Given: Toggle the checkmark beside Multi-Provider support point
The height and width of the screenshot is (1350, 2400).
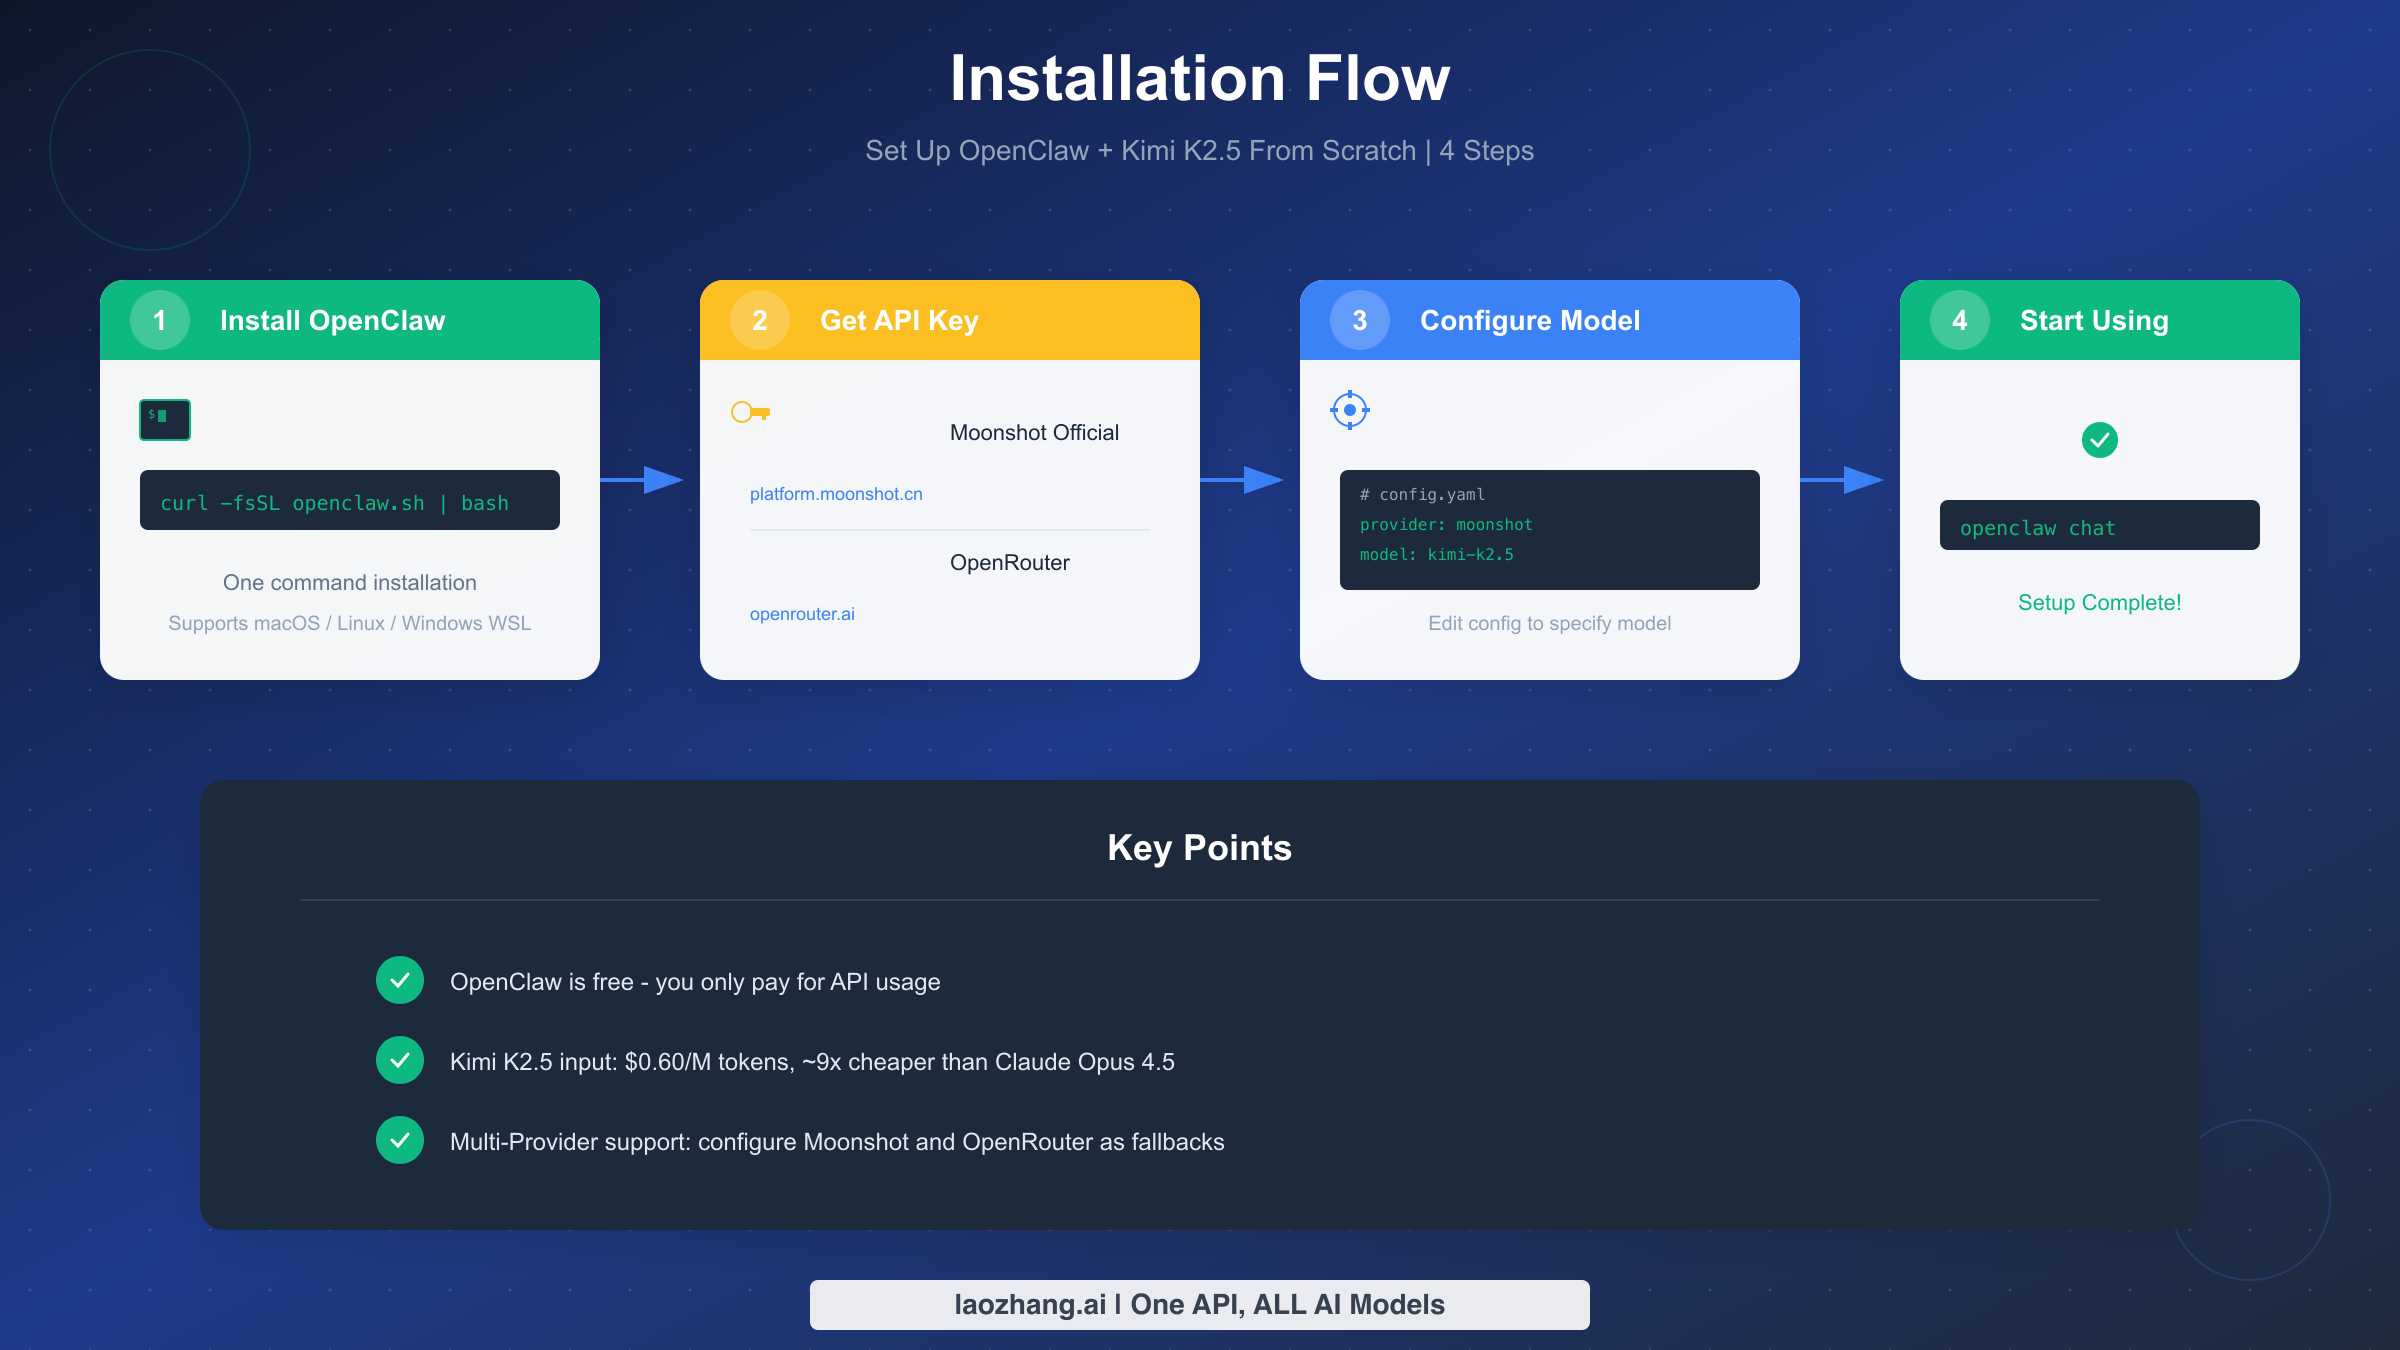Looking at the screenshot, I should [x=400, y=1140].
